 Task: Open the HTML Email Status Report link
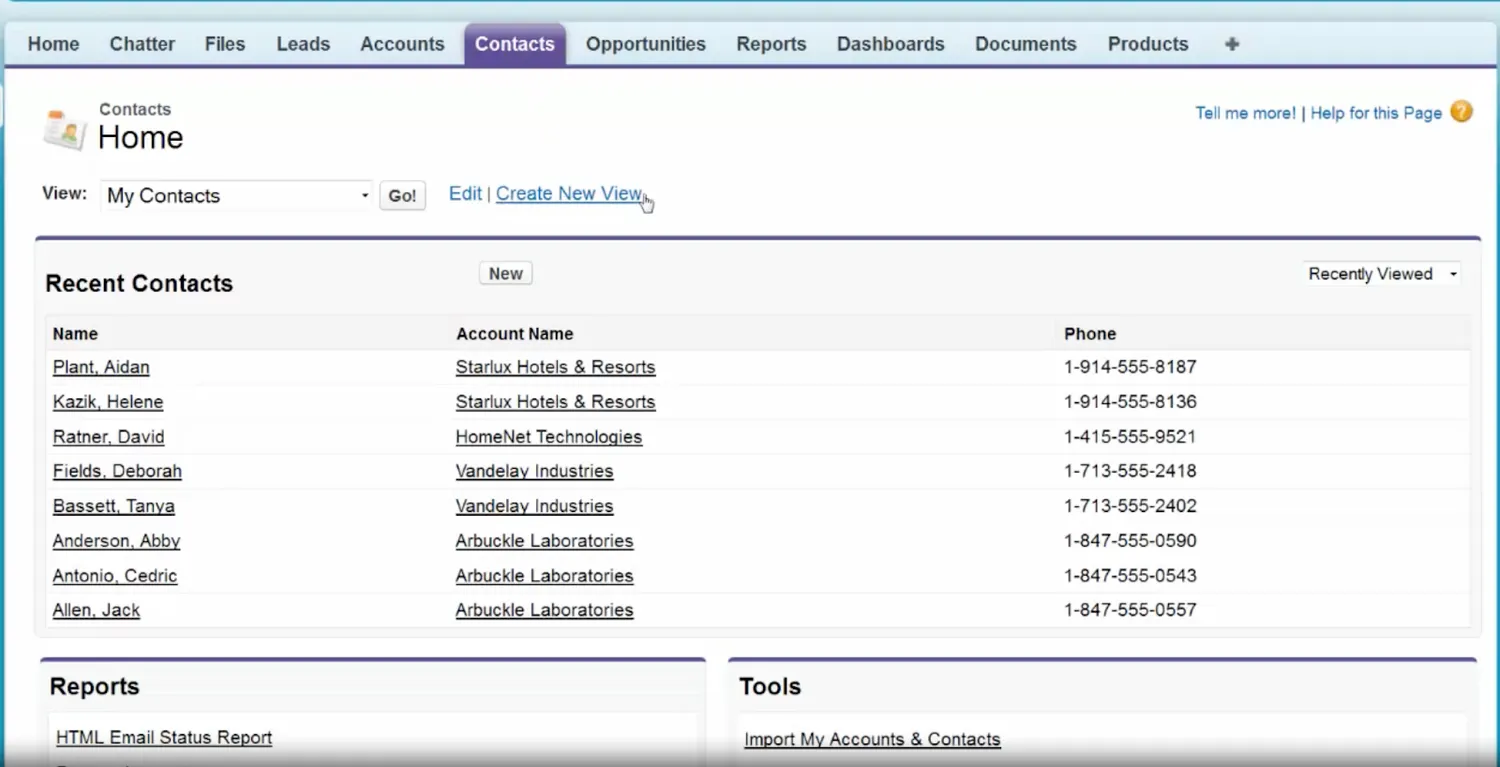point(164,738)
